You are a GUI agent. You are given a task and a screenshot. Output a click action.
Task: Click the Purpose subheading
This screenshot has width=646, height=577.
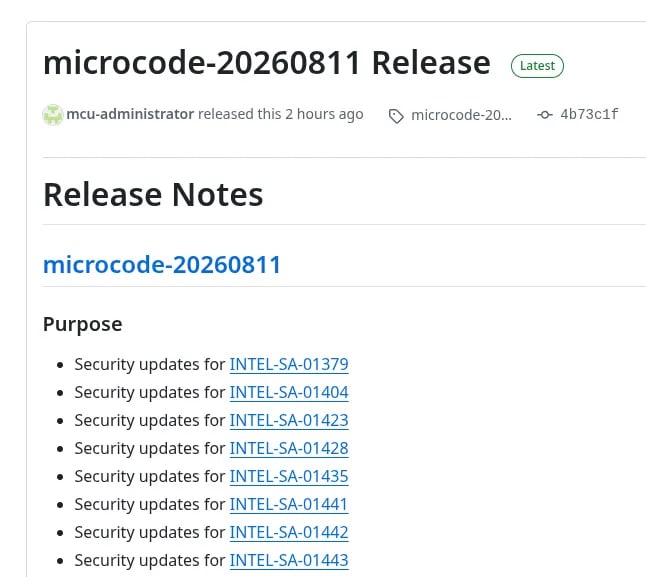coord(83,325)
